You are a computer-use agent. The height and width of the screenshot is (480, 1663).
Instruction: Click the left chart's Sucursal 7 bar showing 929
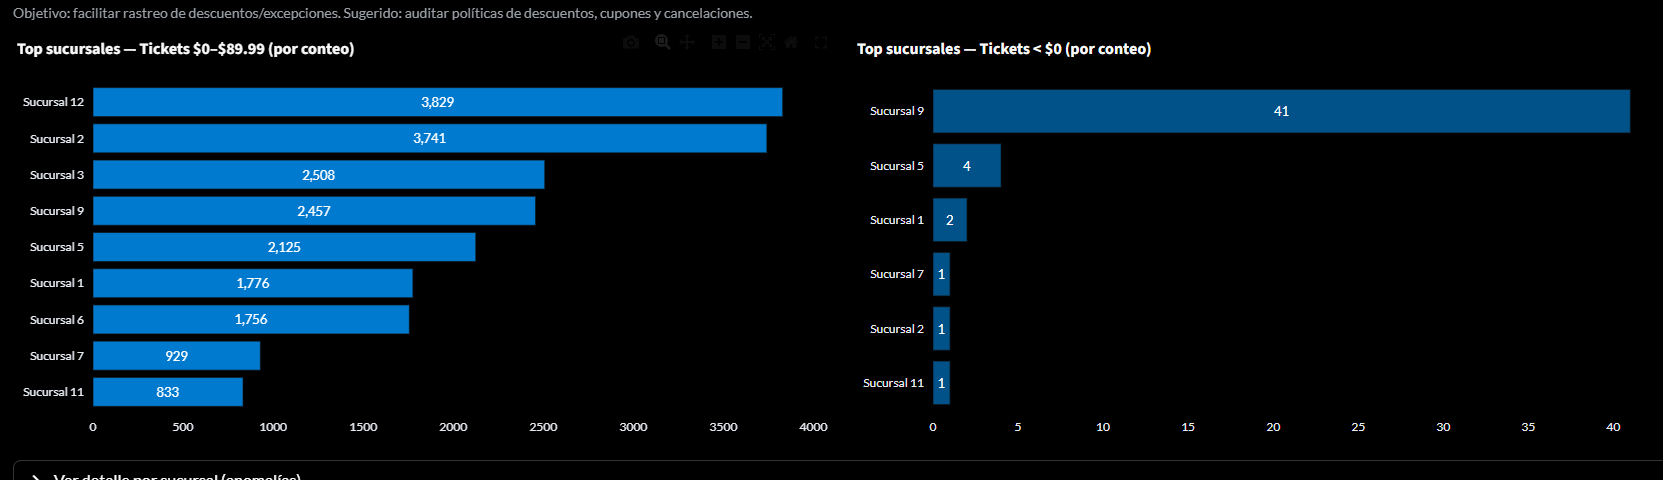[176, 356]
